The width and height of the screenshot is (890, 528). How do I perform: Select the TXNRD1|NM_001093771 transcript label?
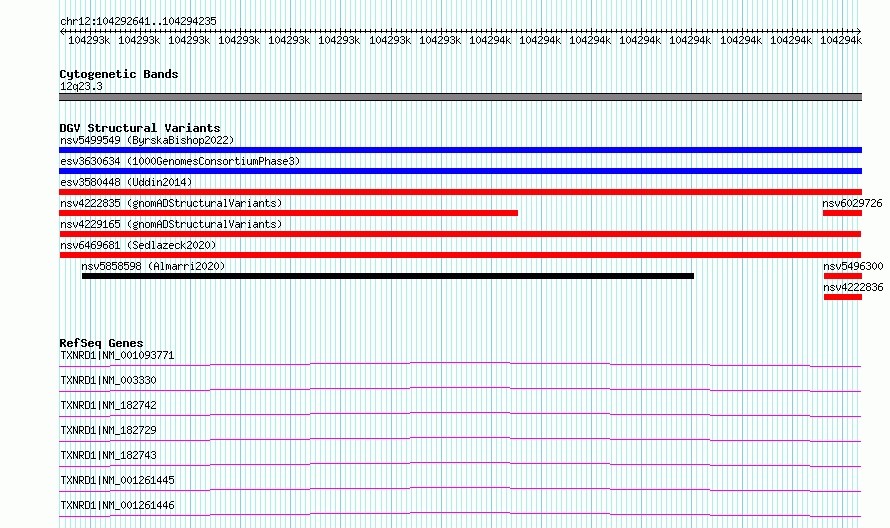pyautogui.click(x=117, y=355)
